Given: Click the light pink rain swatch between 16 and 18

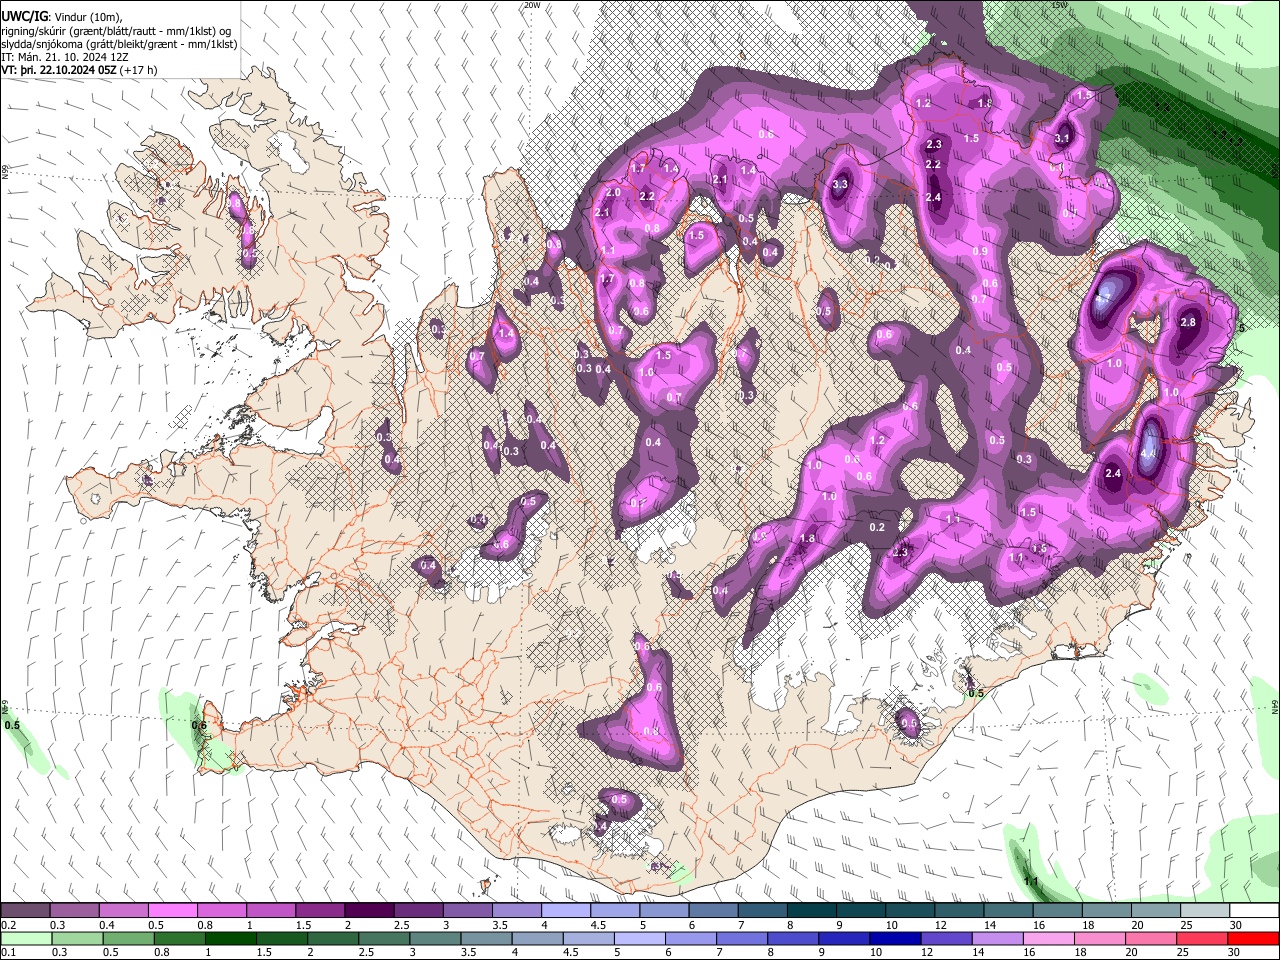Looking at the screenshot, I should click(x=1047, y=938).
